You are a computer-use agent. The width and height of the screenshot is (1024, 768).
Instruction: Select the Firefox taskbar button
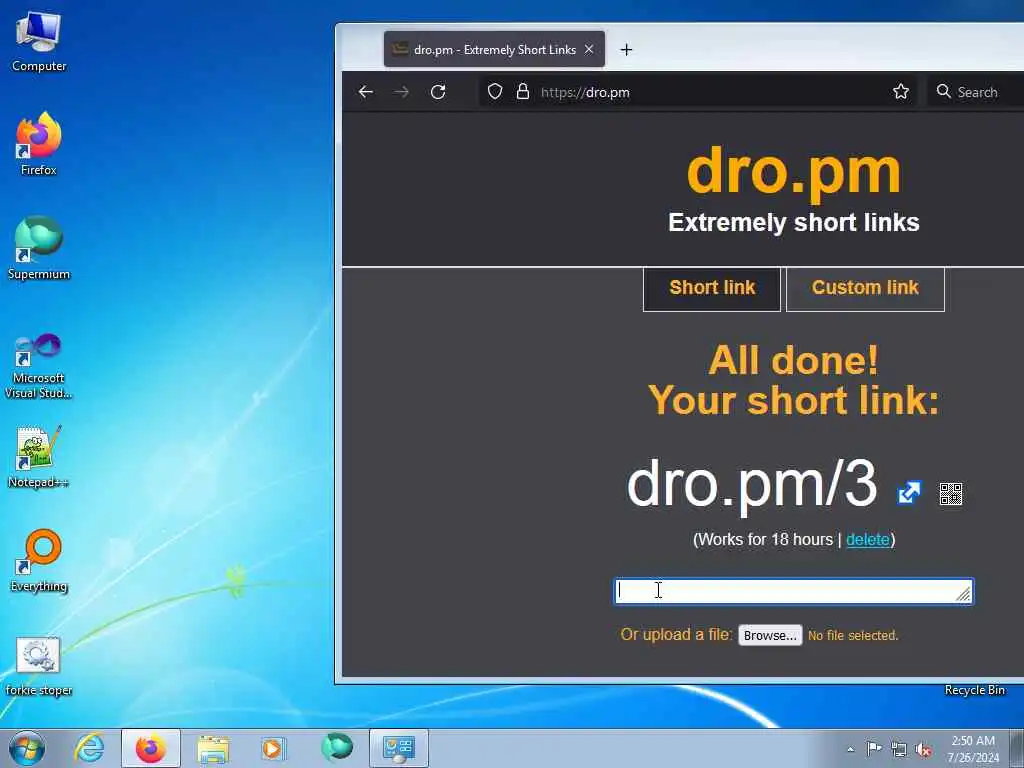151,748
